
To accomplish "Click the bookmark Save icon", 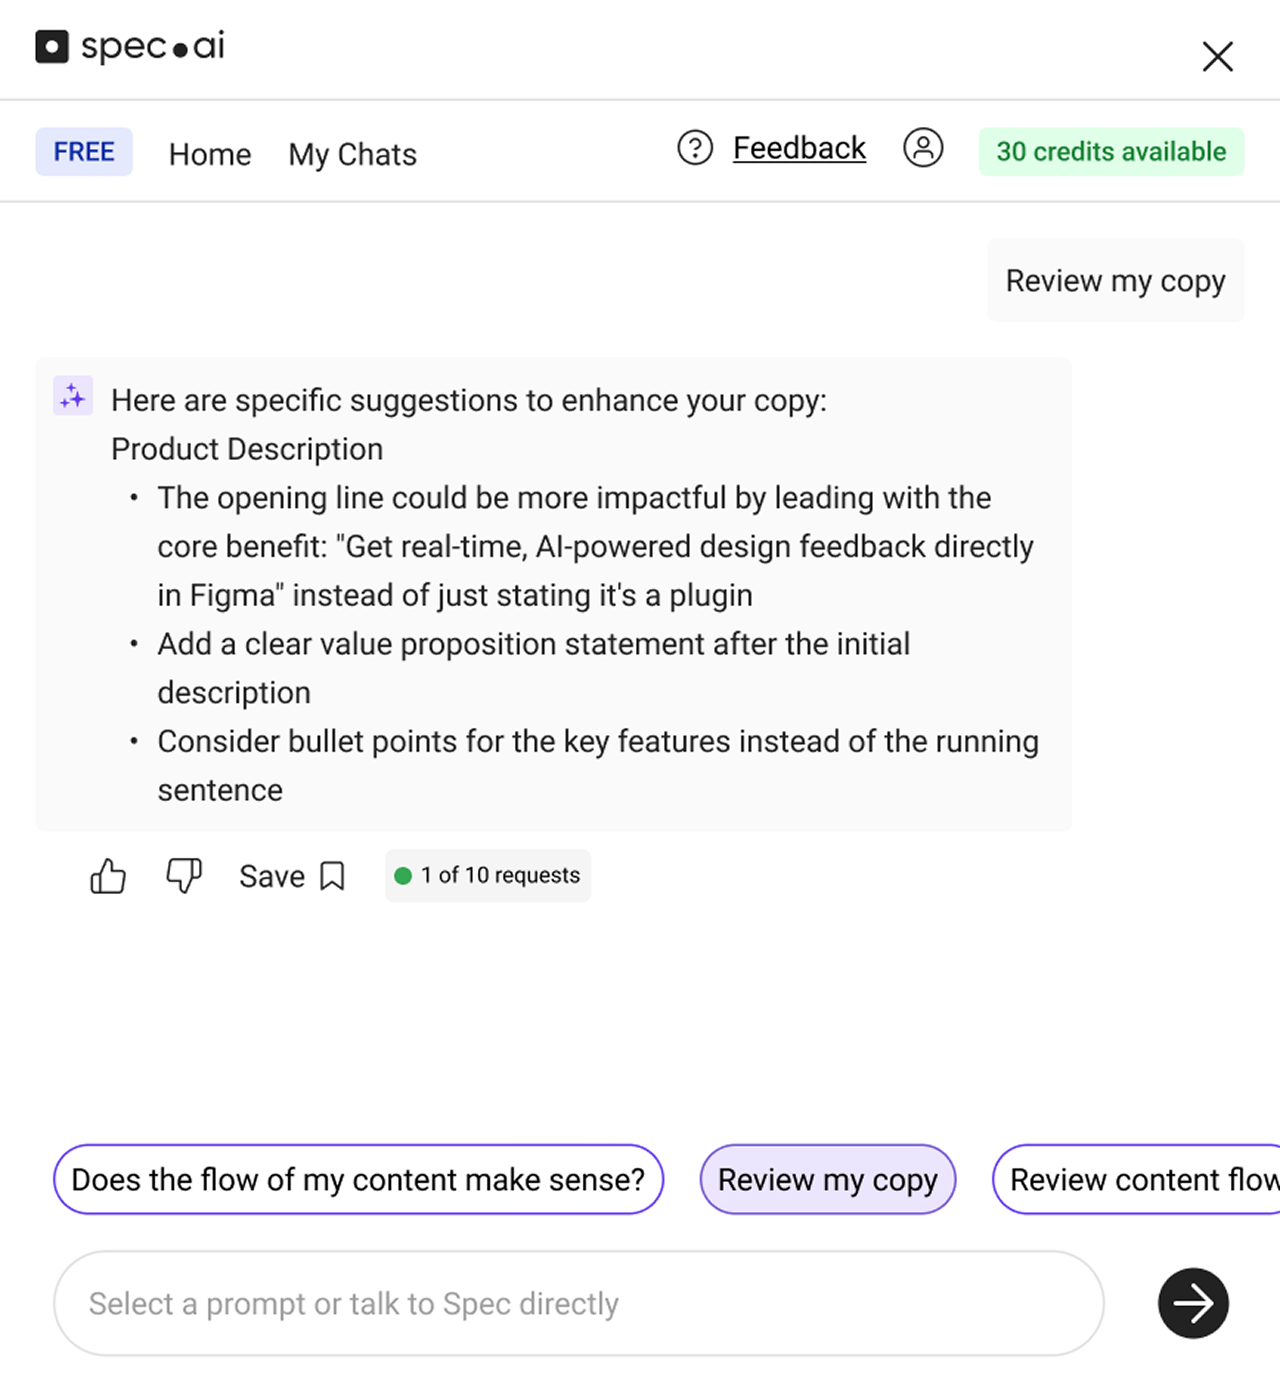I will pyautogui.click(x=332, y=876).
